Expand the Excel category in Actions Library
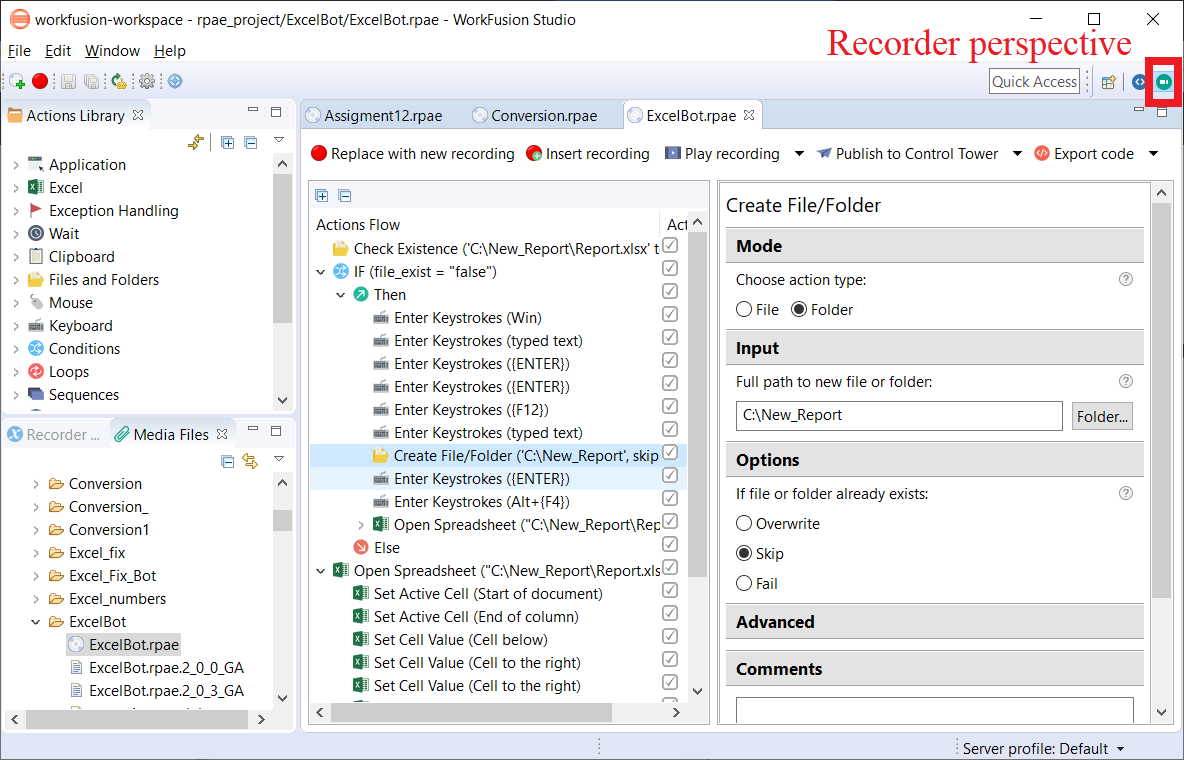 16,187
